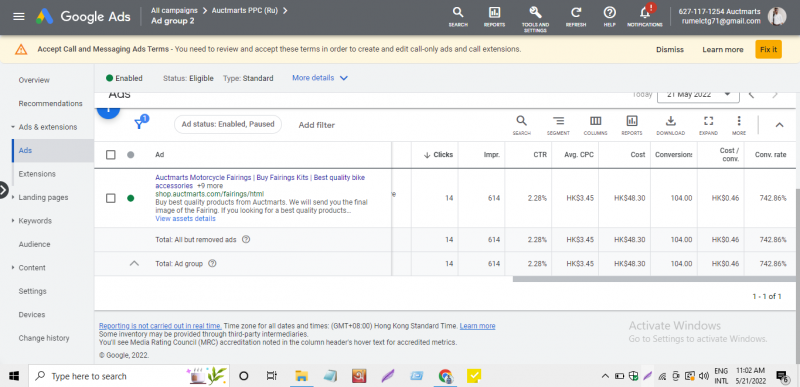Dismiss the Call and Messaging Ads banner
This screenshot has width=800, height=387.
670,49
